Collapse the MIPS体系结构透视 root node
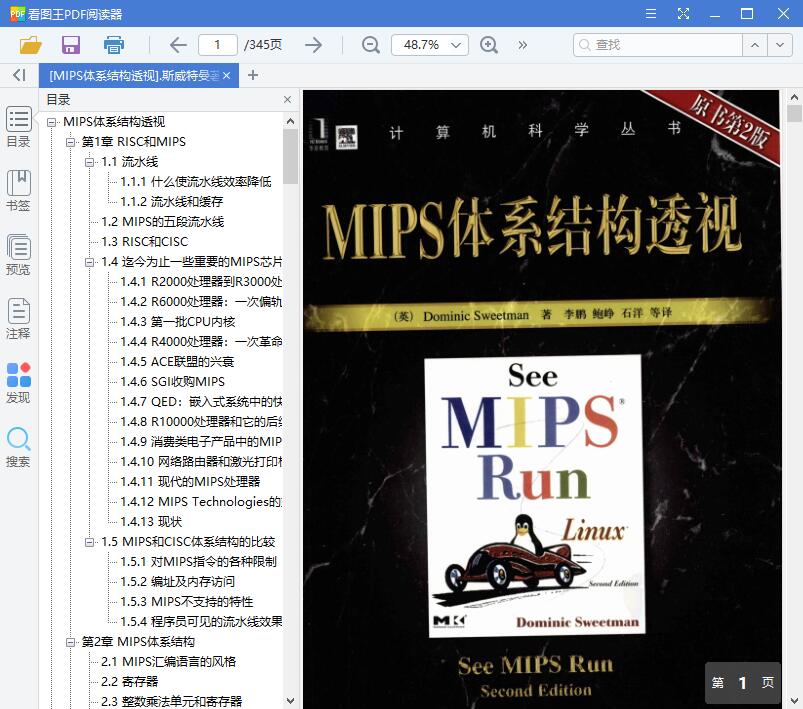 point(51,122)
